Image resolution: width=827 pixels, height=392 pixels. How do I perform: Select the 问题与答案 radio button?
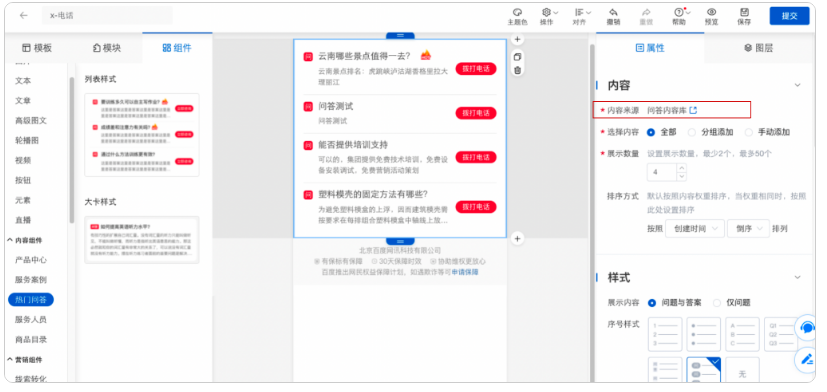652,303
